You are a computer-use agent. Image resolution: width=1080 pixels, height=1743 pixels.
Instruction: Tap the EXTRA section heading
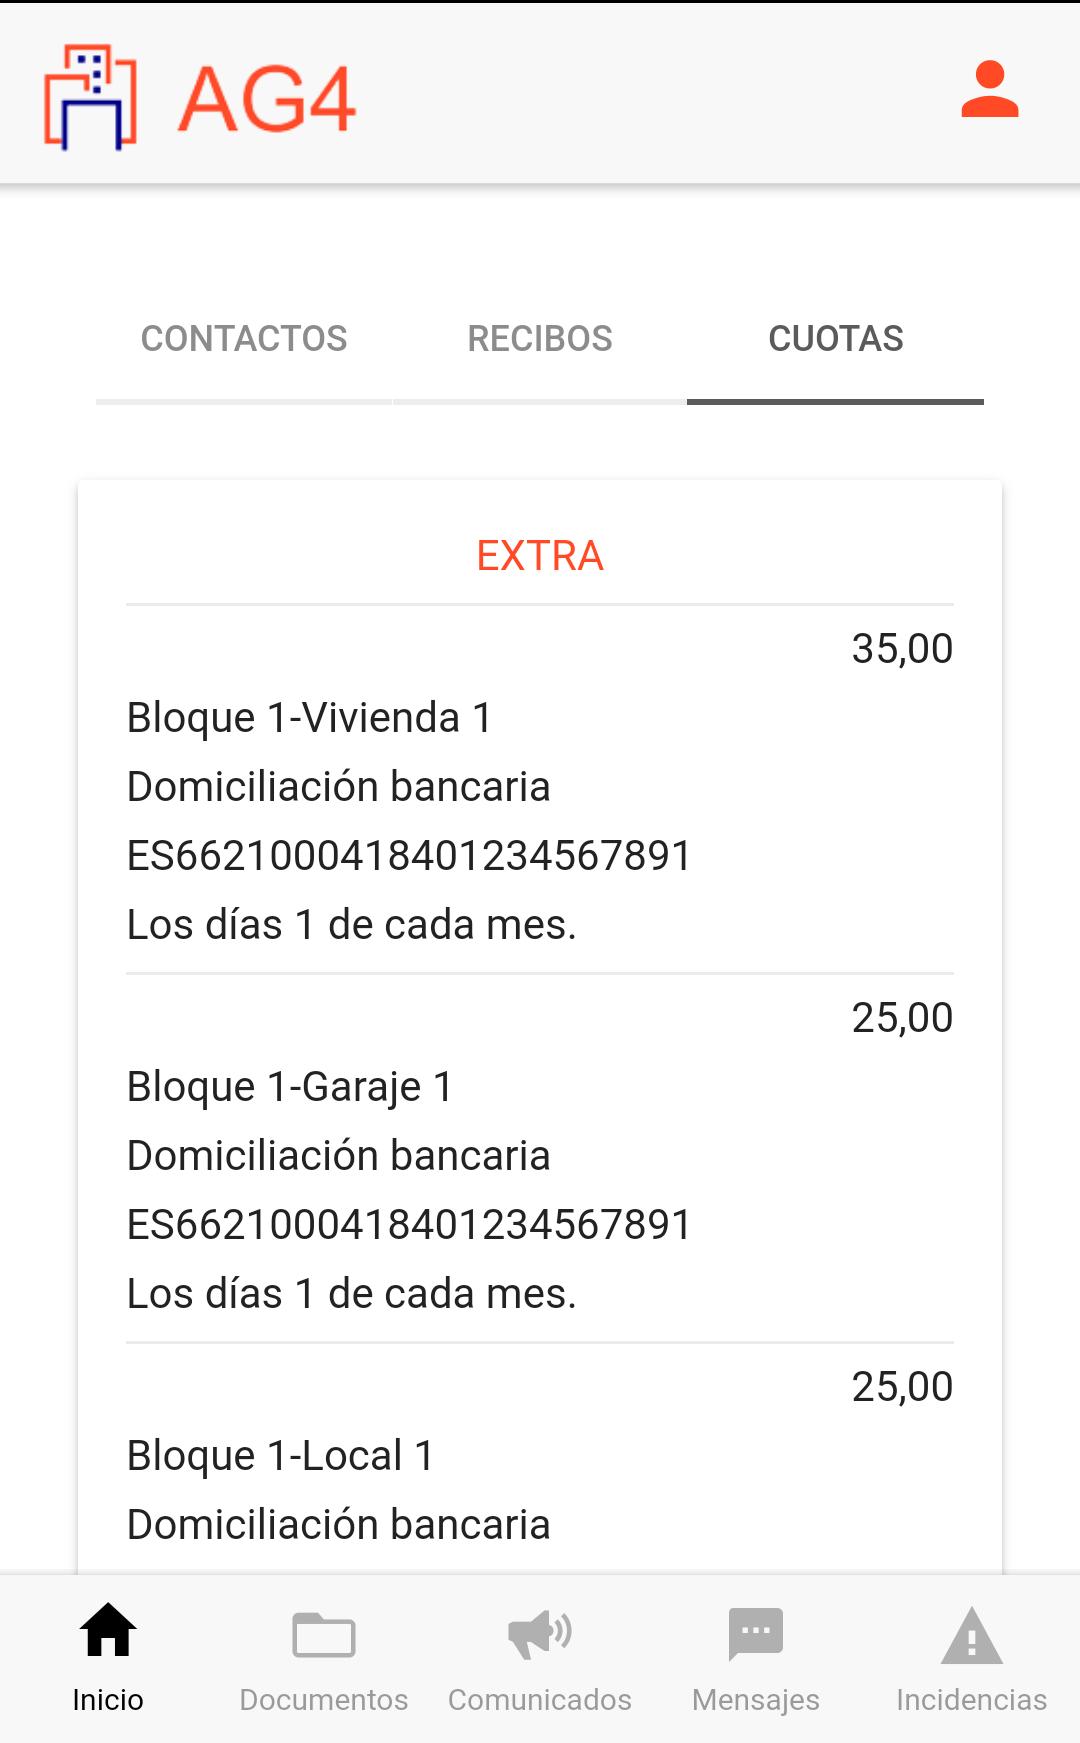540,556
